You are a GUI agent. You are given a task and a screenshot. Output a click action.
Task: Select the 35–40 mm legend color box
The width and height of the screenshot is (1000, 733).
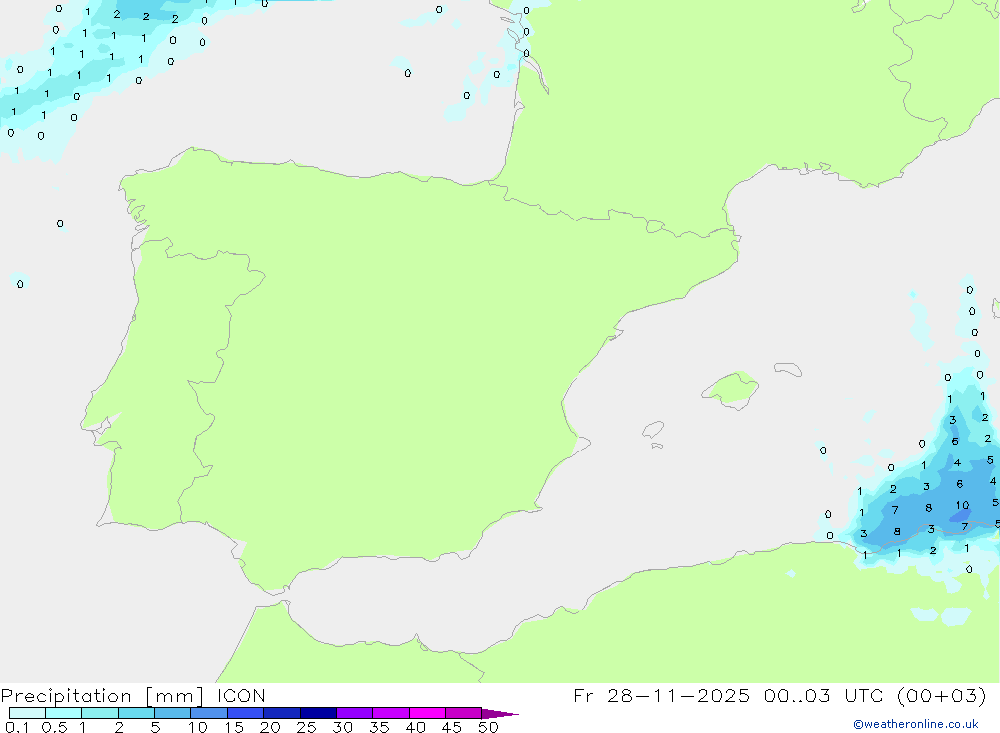(390, 713)
